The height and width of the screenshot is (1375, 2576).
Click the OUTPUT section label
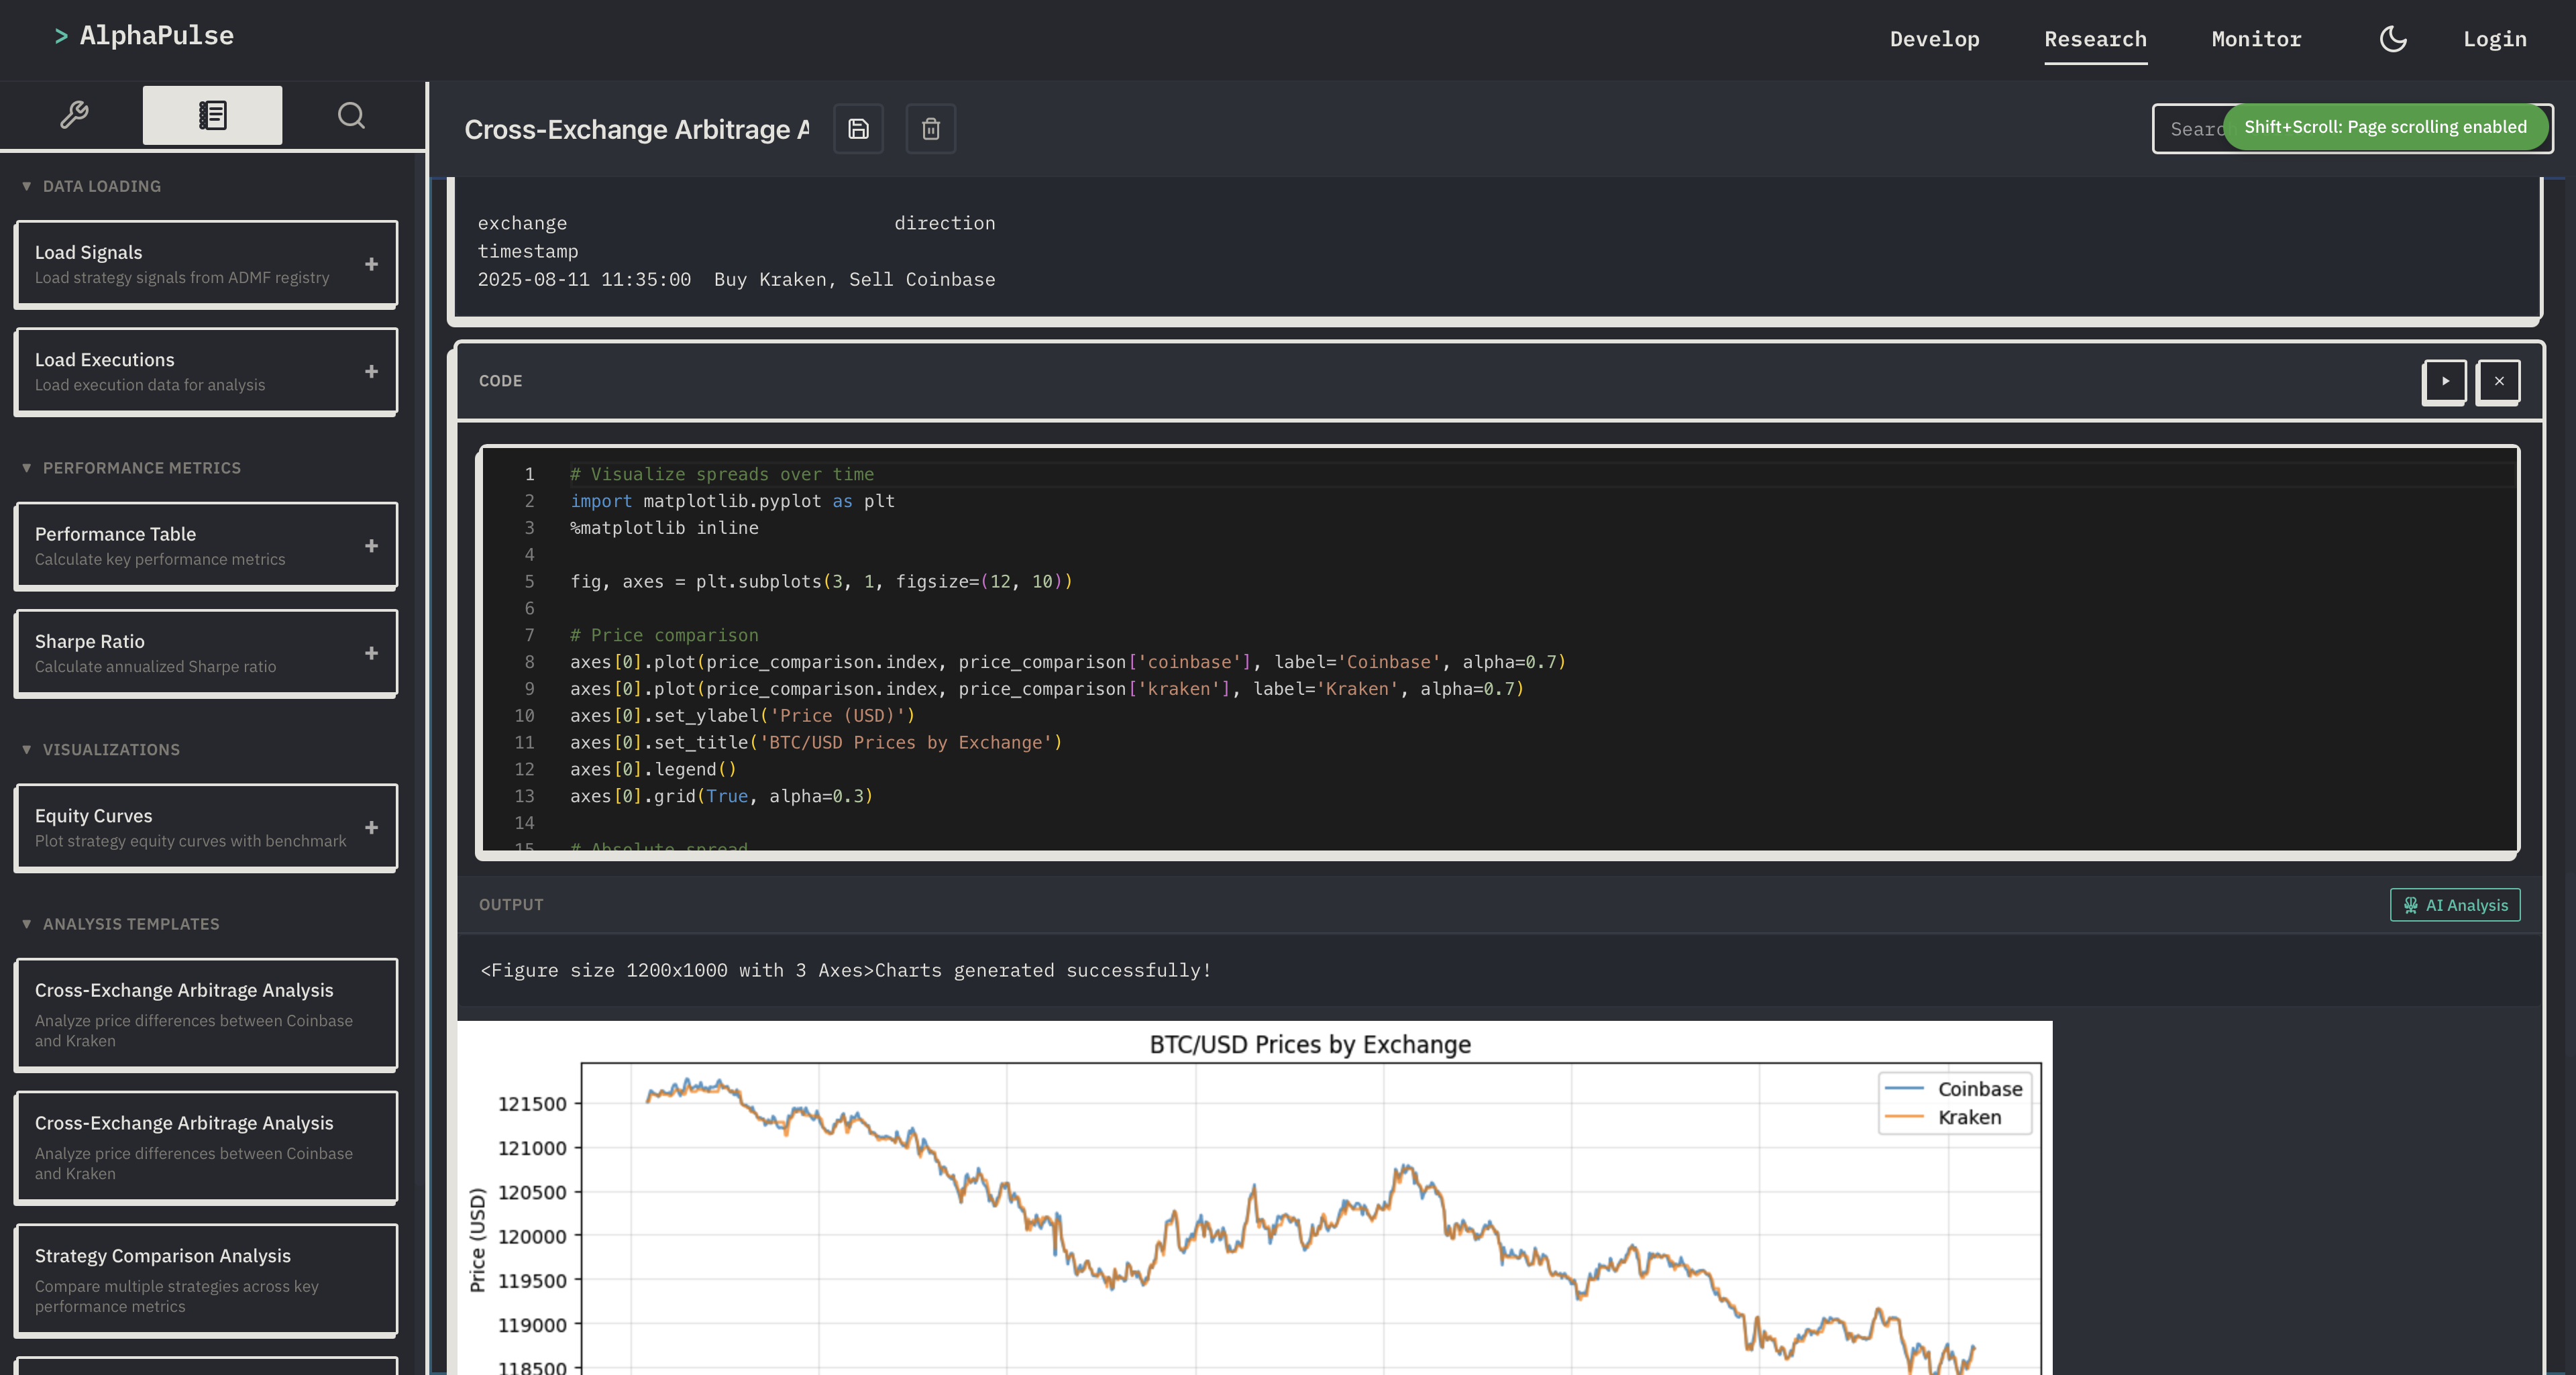point(511,905)
